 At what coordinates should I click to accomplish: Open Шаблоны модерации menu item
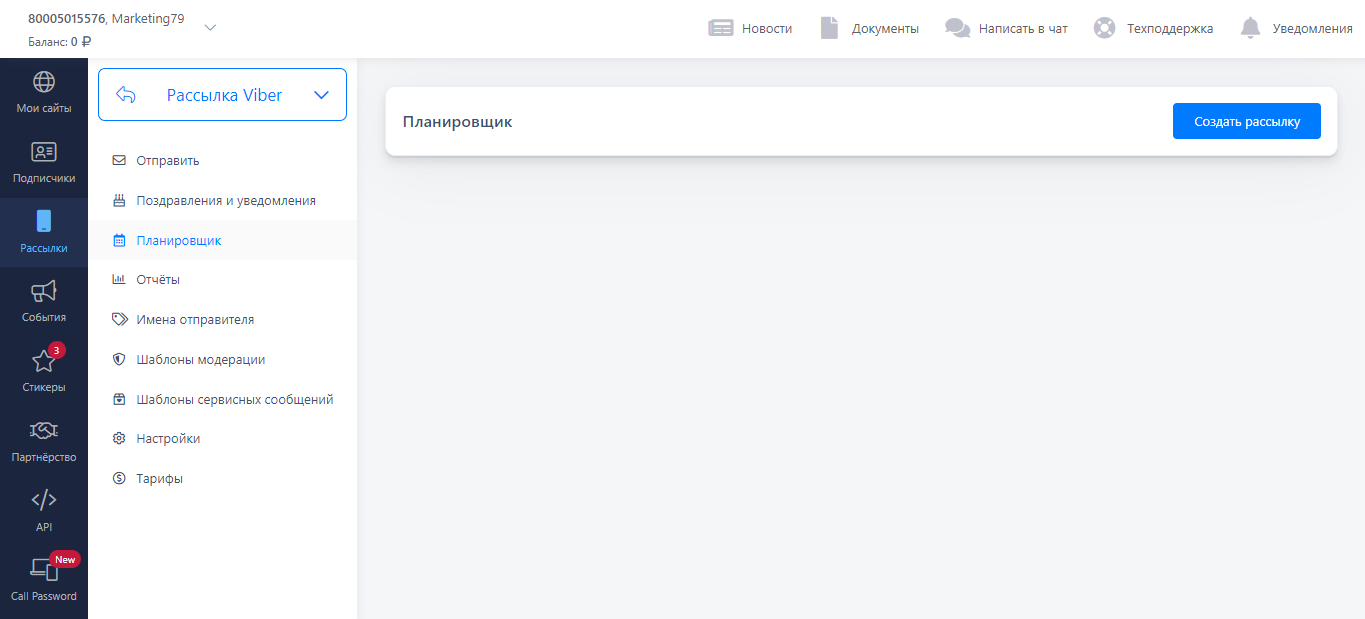coord(201,360)
